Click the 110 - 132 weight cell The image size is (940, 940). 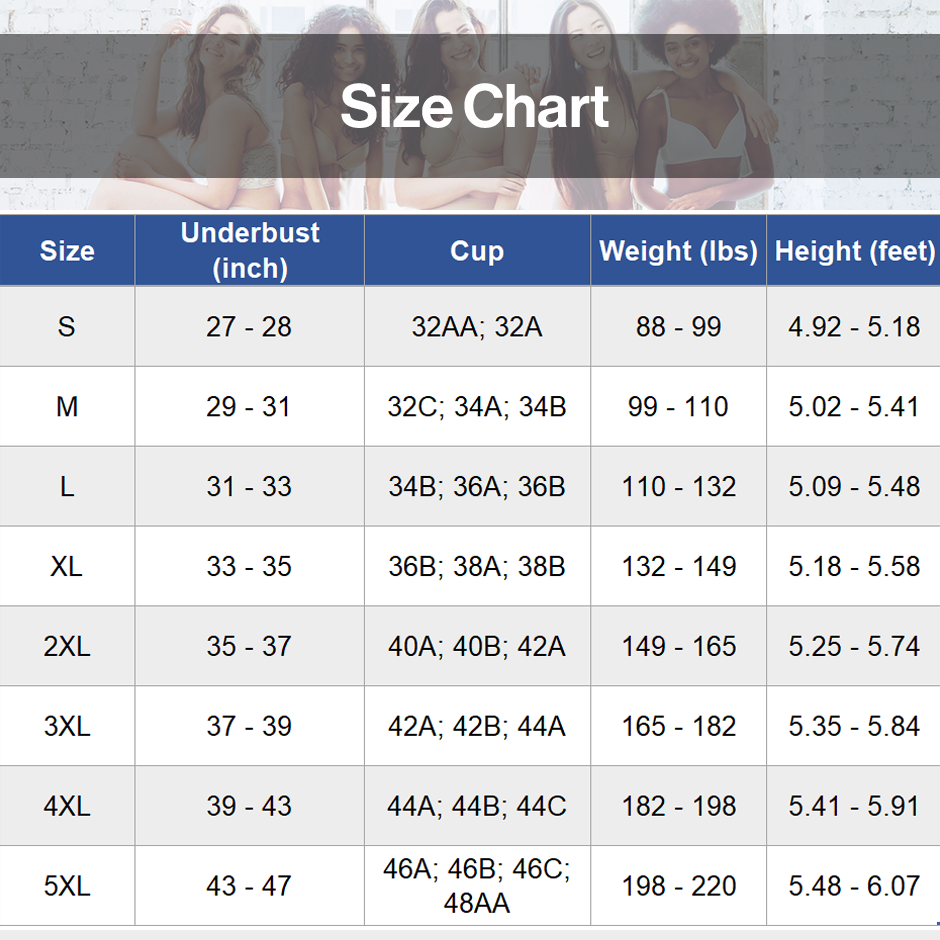[678, 487]
